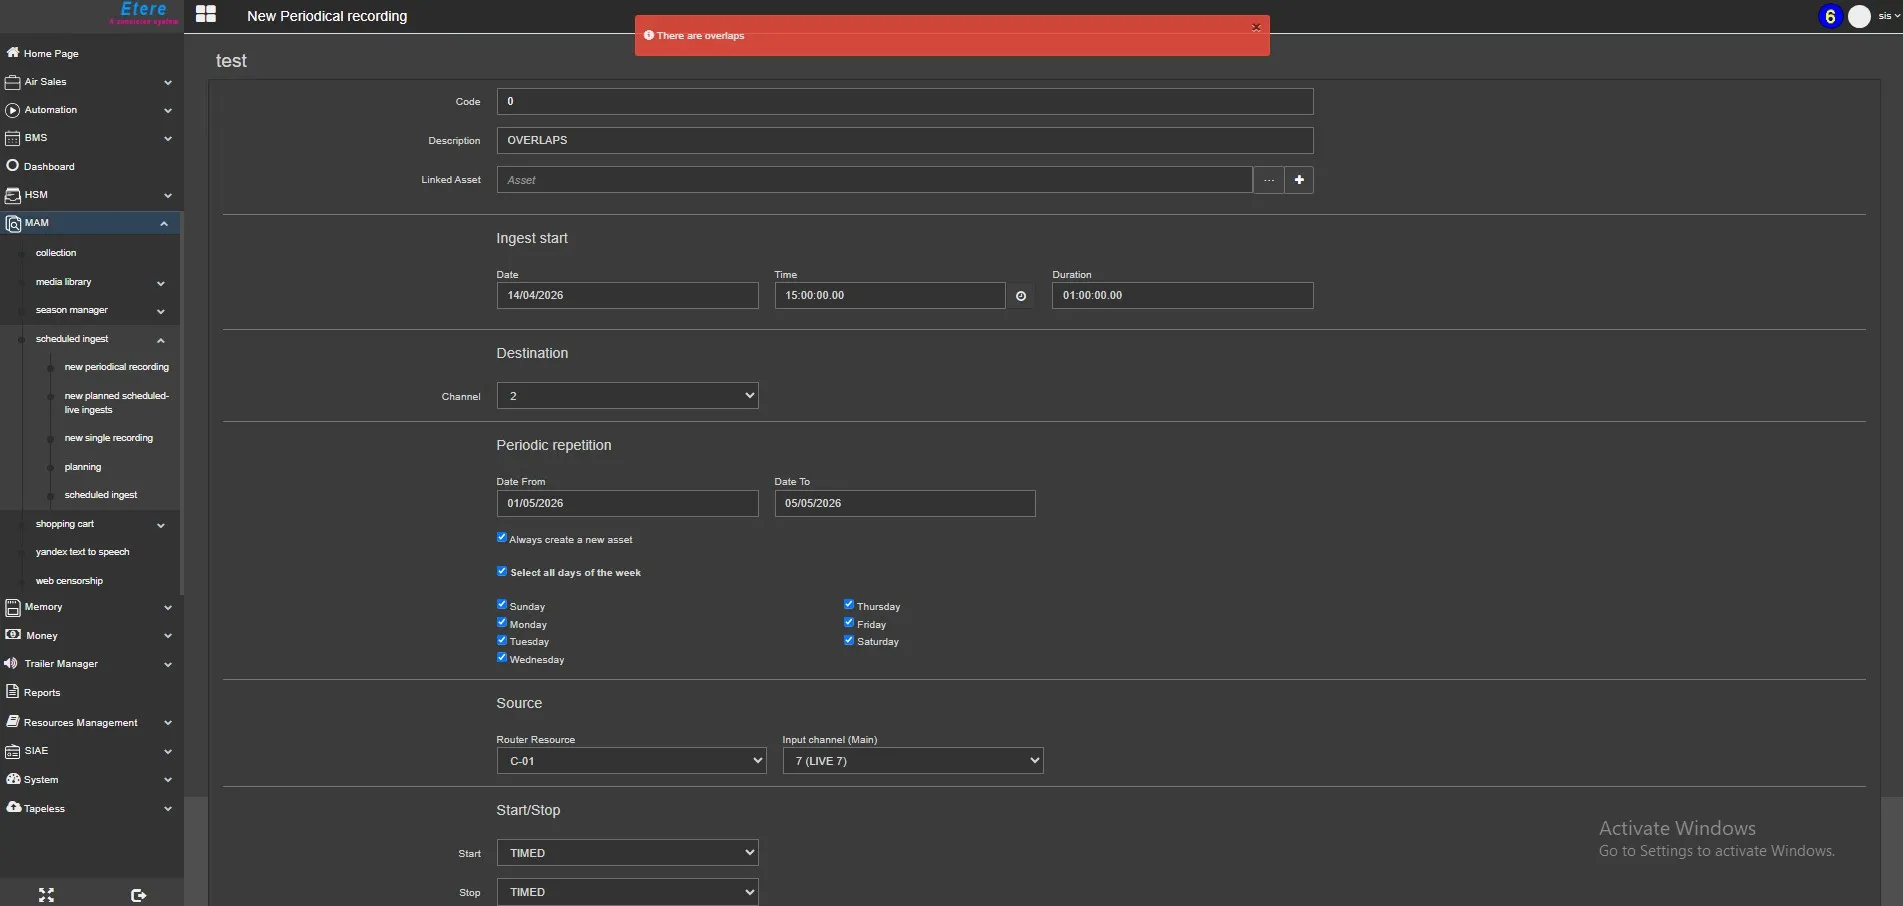Click the user avatar circle in header
The width and height of the screenshot is (1903, 906).
[x=1859, y=16]
